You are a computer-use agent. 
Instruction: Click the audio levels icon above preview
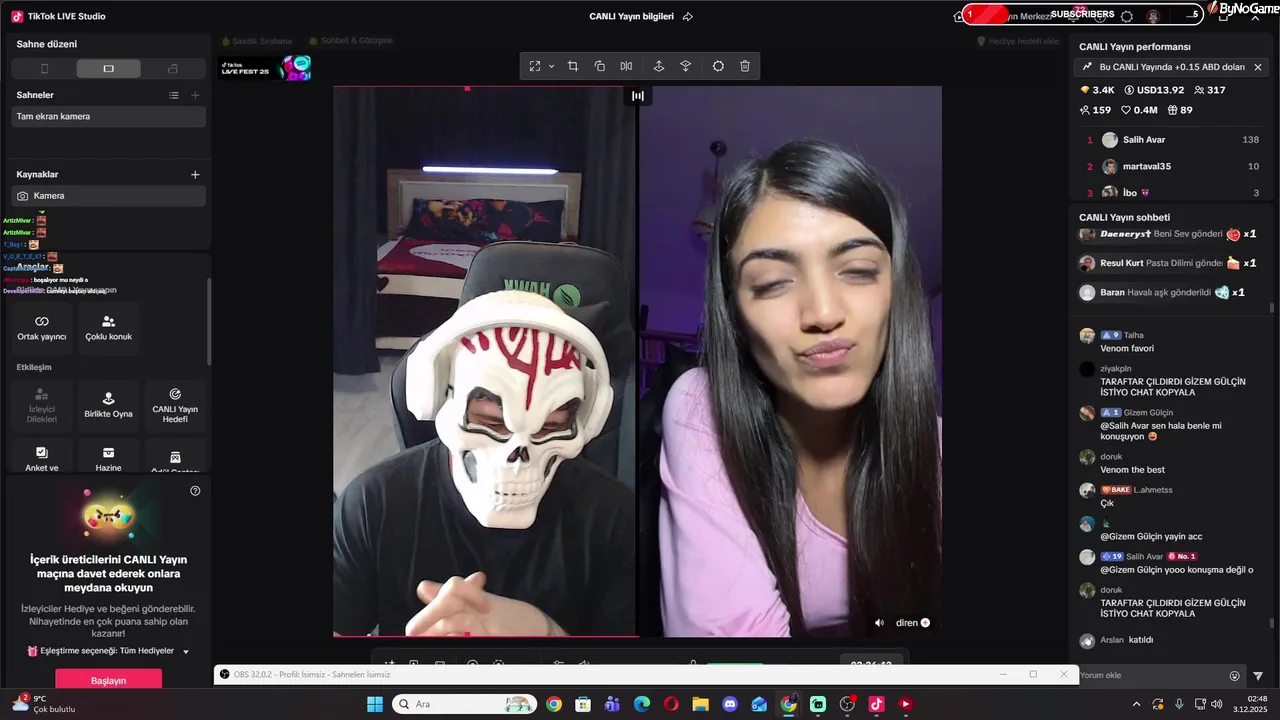coord(638,96)
